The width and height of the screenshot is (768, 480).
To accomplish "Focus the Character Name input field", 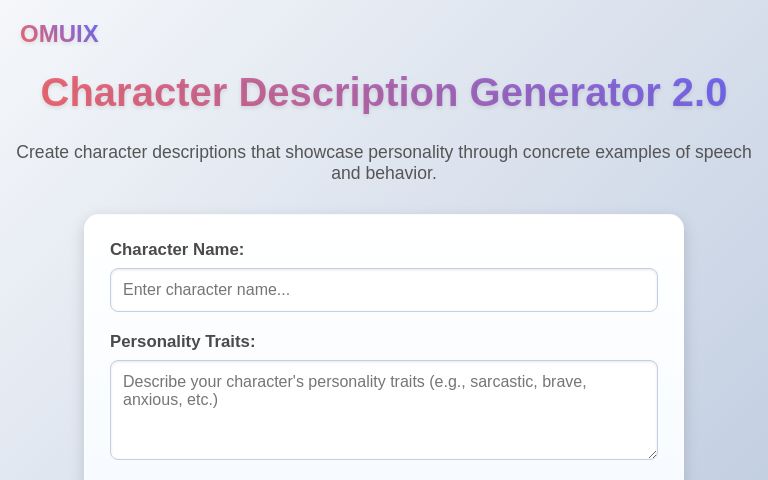I will (384, 290).
